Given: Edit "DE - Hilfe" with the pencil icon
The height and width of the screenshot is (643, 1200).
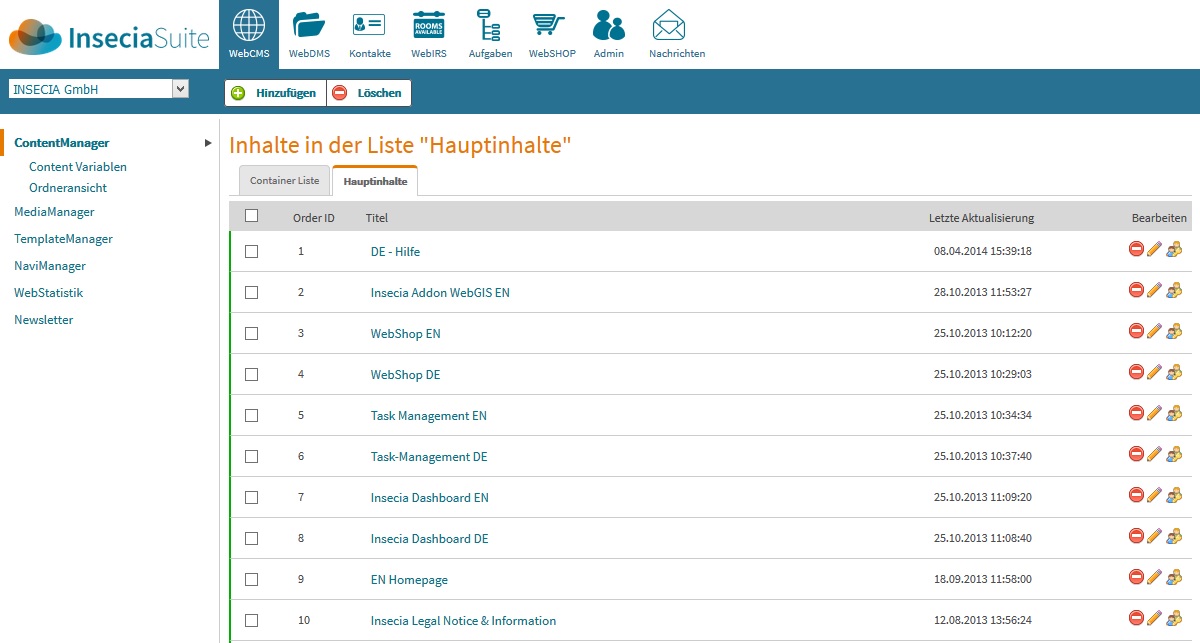Looking at the screenshot, I should pyautogui.click(x=1154, y=249).
